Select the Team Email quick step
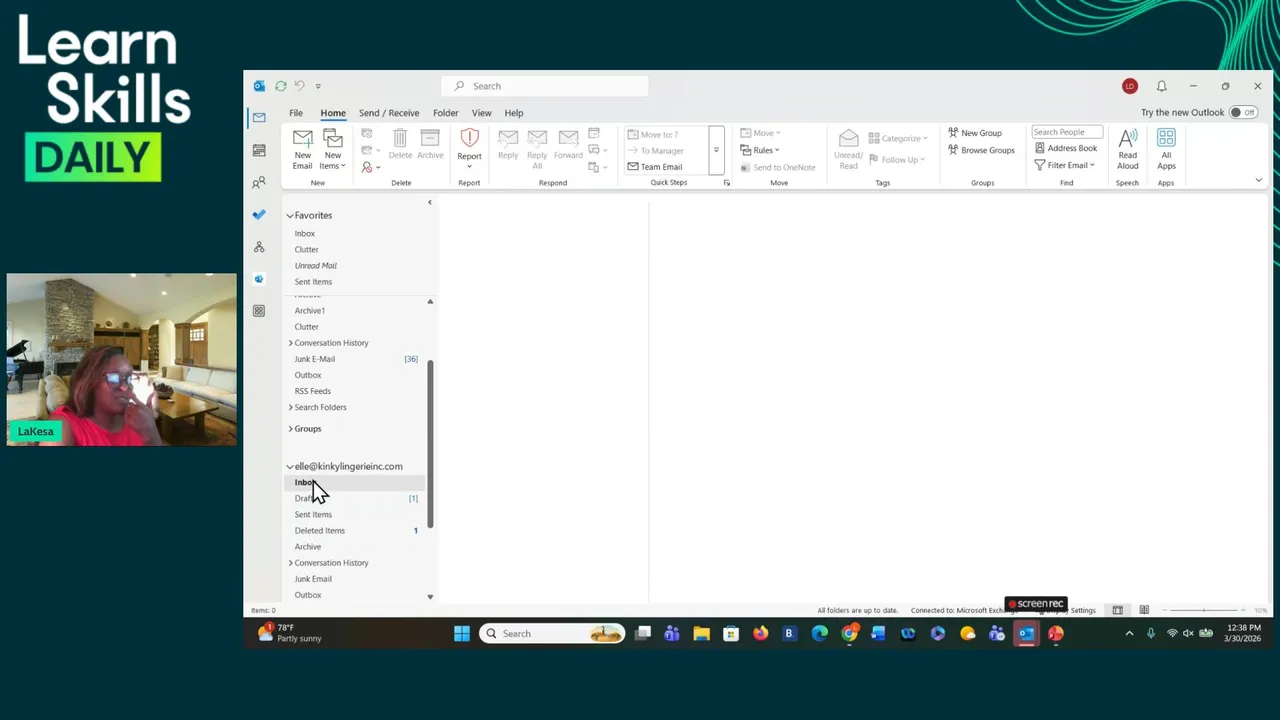The width and height of the screenshot is (1280, 720). click(655, 167)
